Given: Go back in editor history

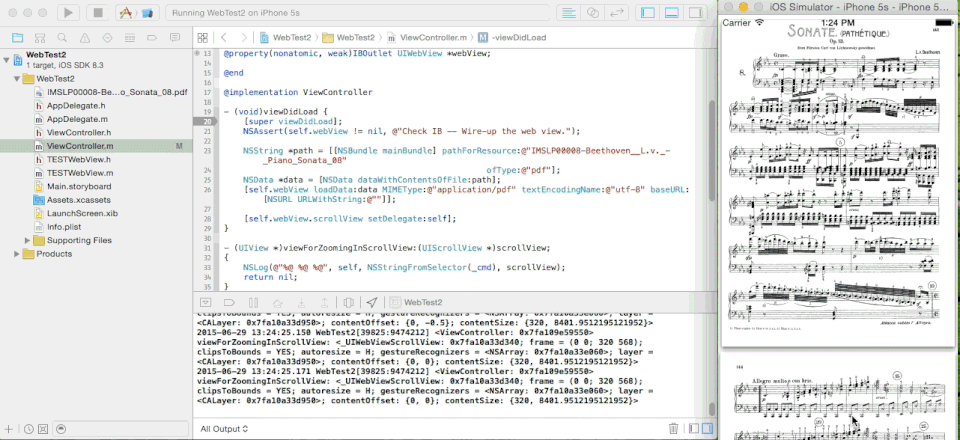Looking at the screenshot, I should tap(224, 37).
